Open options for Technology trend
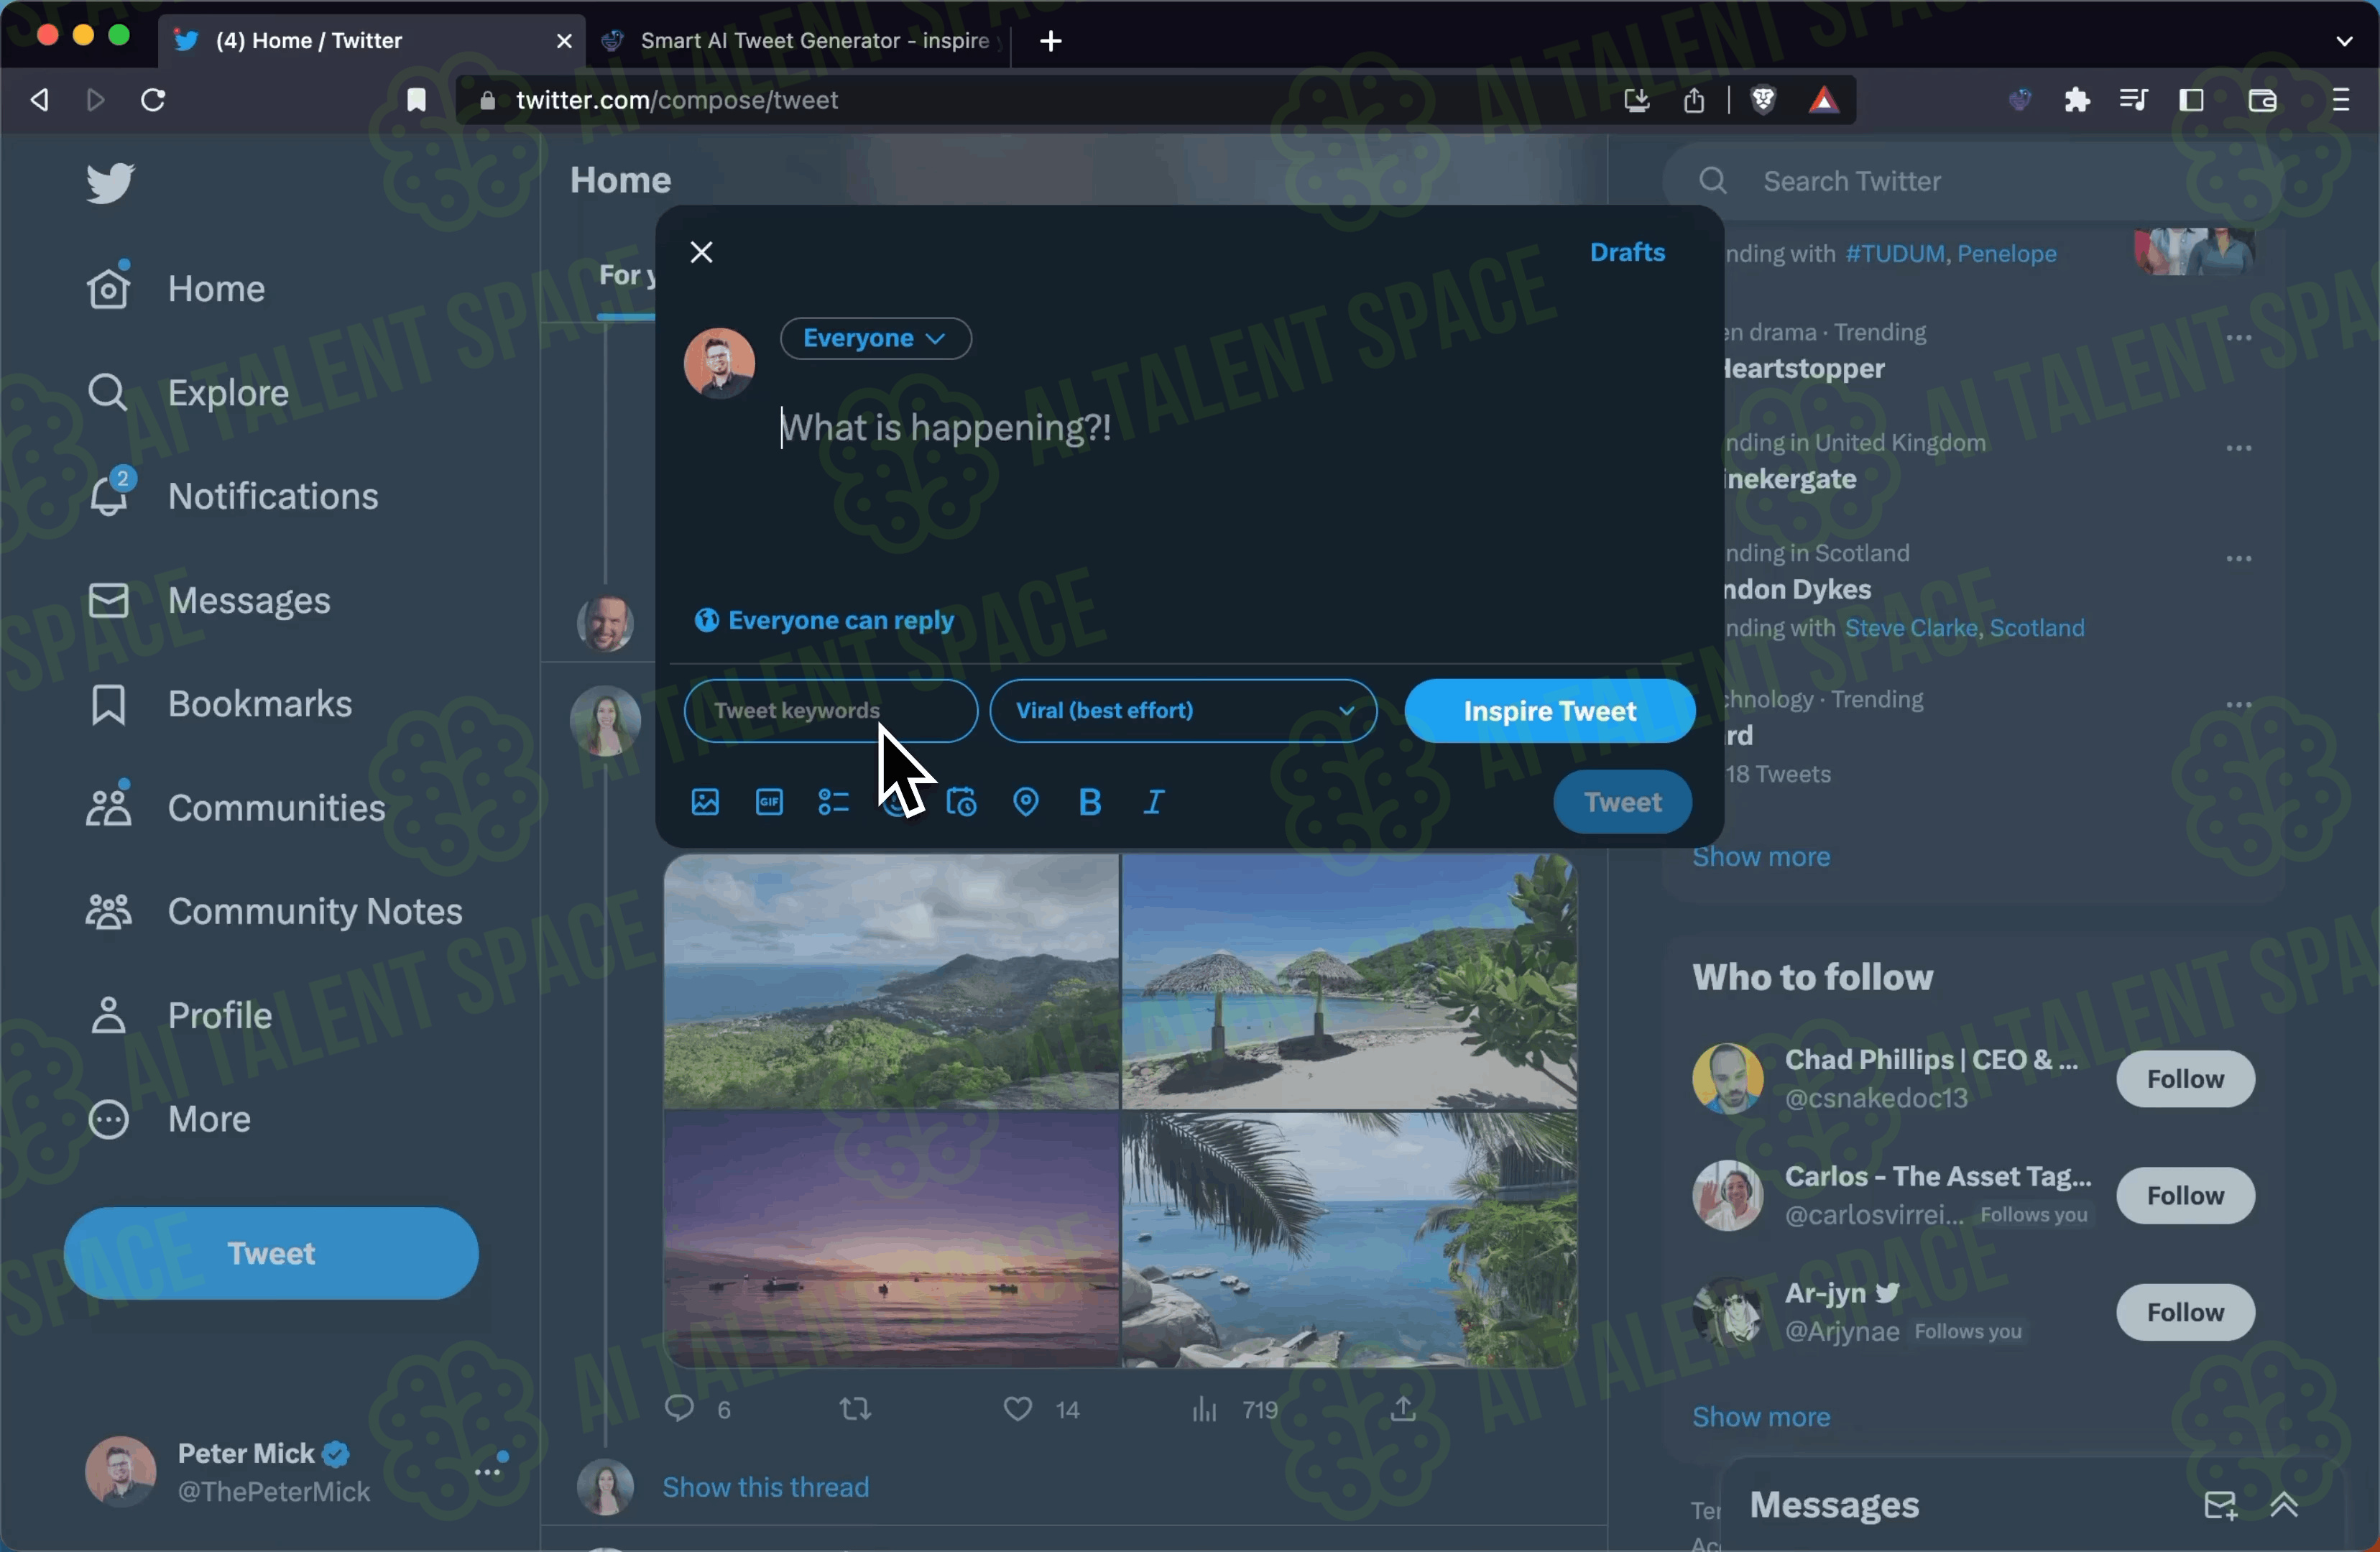 tap(2239, 704)
